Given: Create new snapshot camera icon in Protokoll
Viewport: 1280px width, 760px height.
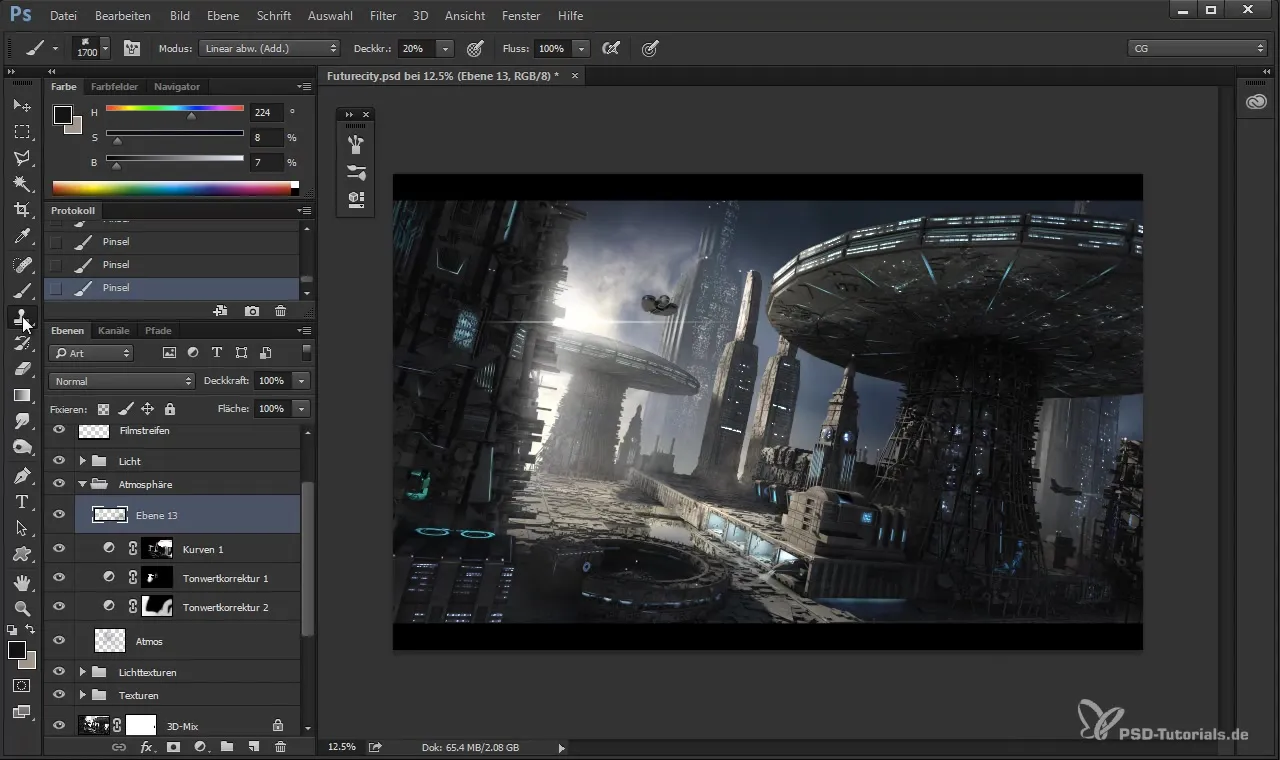Looking at the screenshot, I should coord(252,312).
